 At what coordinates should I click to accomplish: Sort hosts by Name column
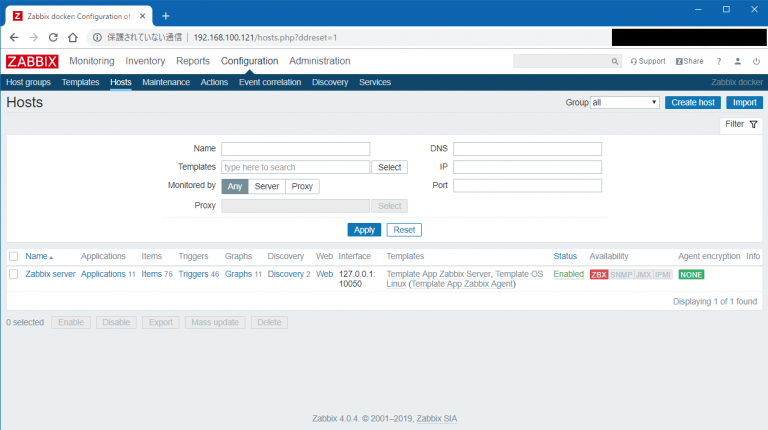click(39, 256)
